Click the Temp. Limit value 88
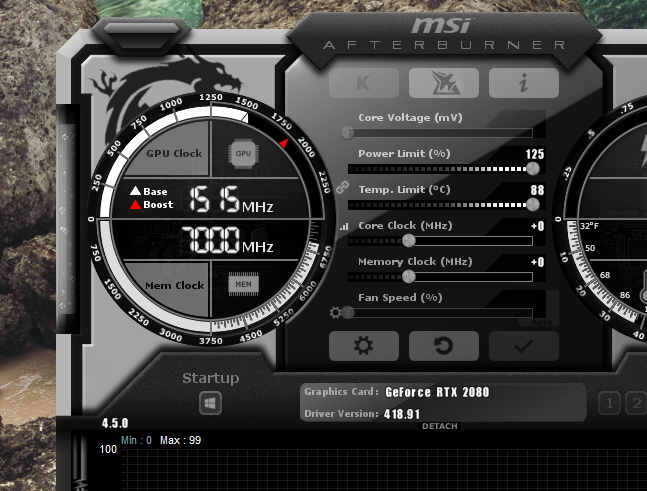The width and height of the screenshot is (647, 491). (537, 190)
